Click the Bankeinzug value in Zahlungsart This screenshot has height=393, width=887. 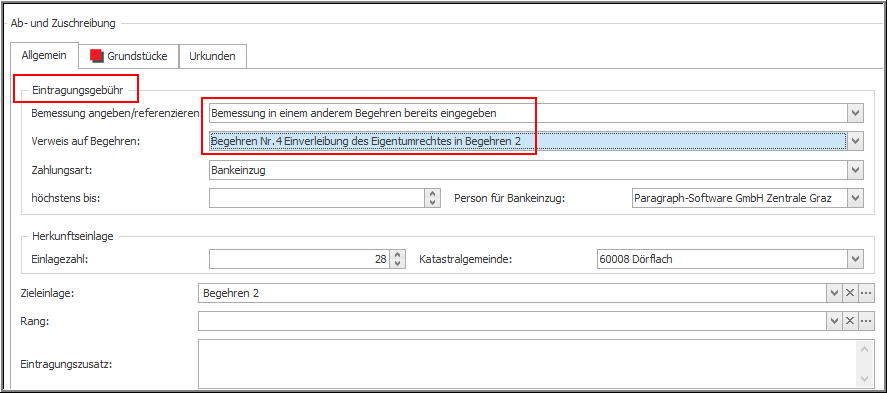pos(238,170)
